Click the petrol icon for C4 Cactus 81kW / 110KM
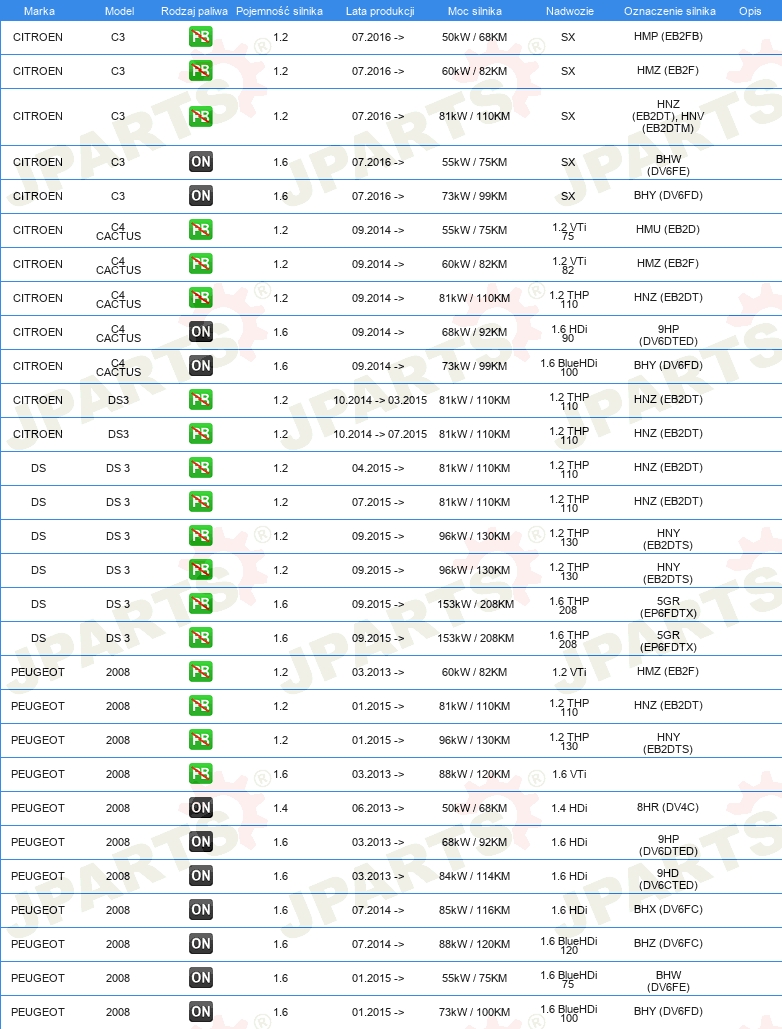The image size is (782, 1029). coord(201,298)
